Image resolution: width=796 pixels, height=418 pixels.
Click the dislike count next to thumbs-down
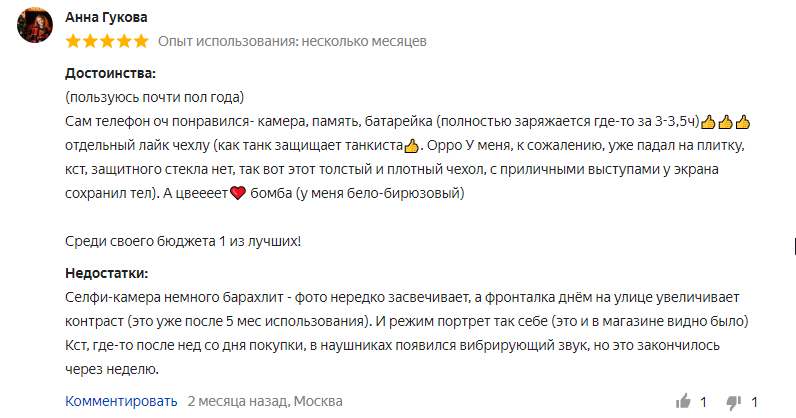(x=754, y=402)
